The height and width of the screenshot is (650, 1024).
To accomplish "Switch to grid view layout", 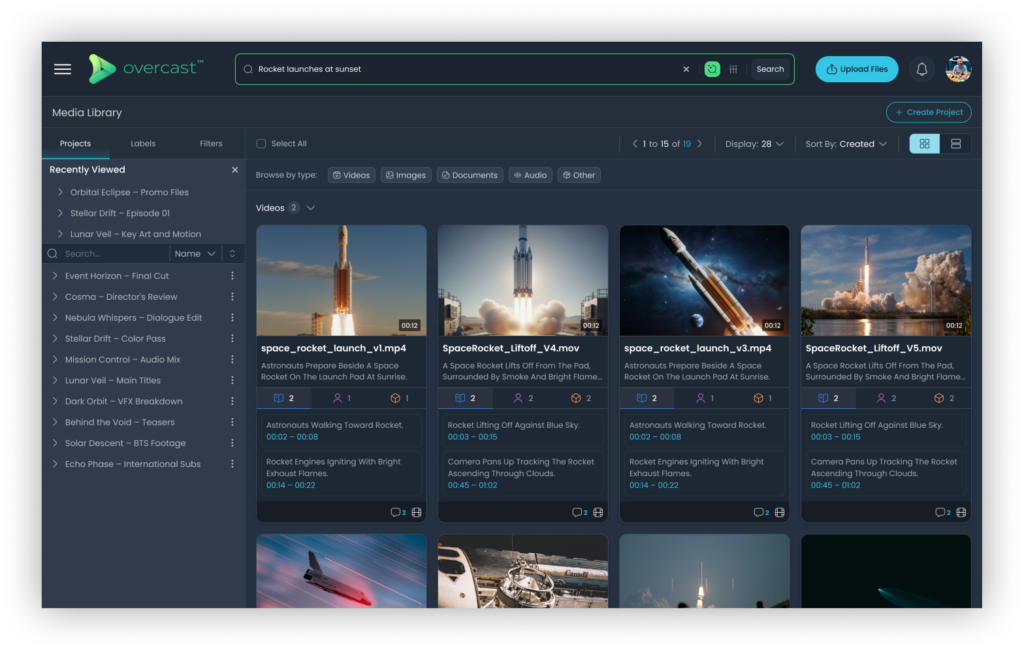I will click(x=924, y=144).
